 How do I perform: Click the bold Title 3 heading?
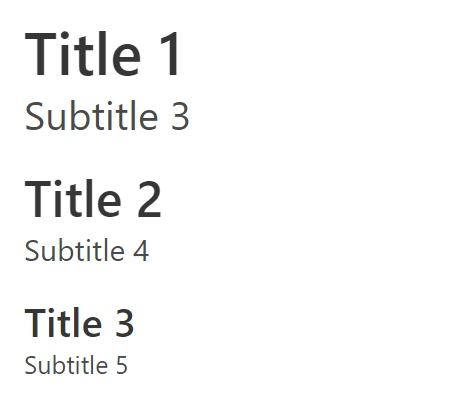tap(79, 322)
